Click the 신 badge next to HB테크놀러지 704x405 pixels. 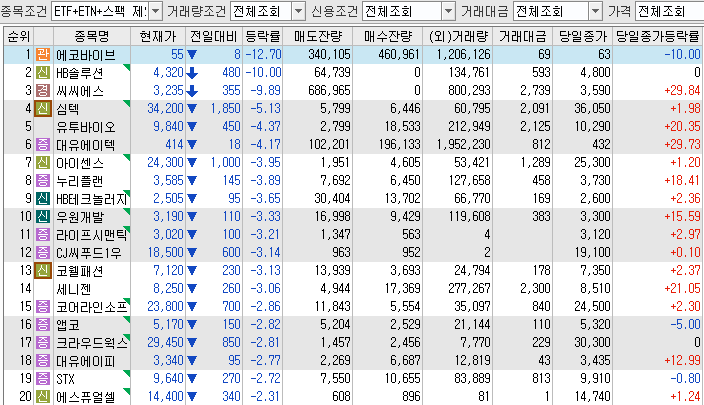click(43, 198)
